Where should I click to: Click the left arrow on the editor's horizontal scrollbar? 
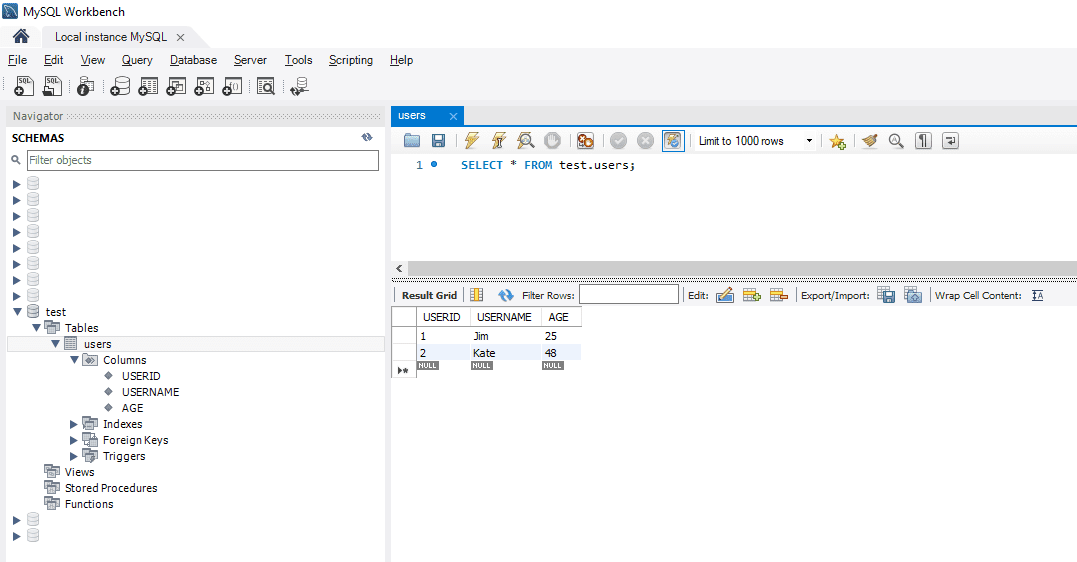coord(399,269)
